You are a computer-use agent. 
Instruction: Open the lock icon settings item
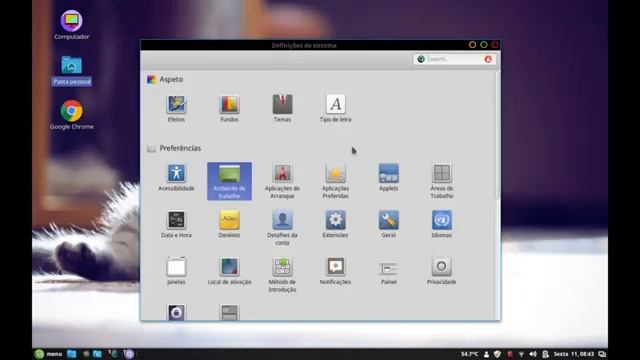(176, 313)
